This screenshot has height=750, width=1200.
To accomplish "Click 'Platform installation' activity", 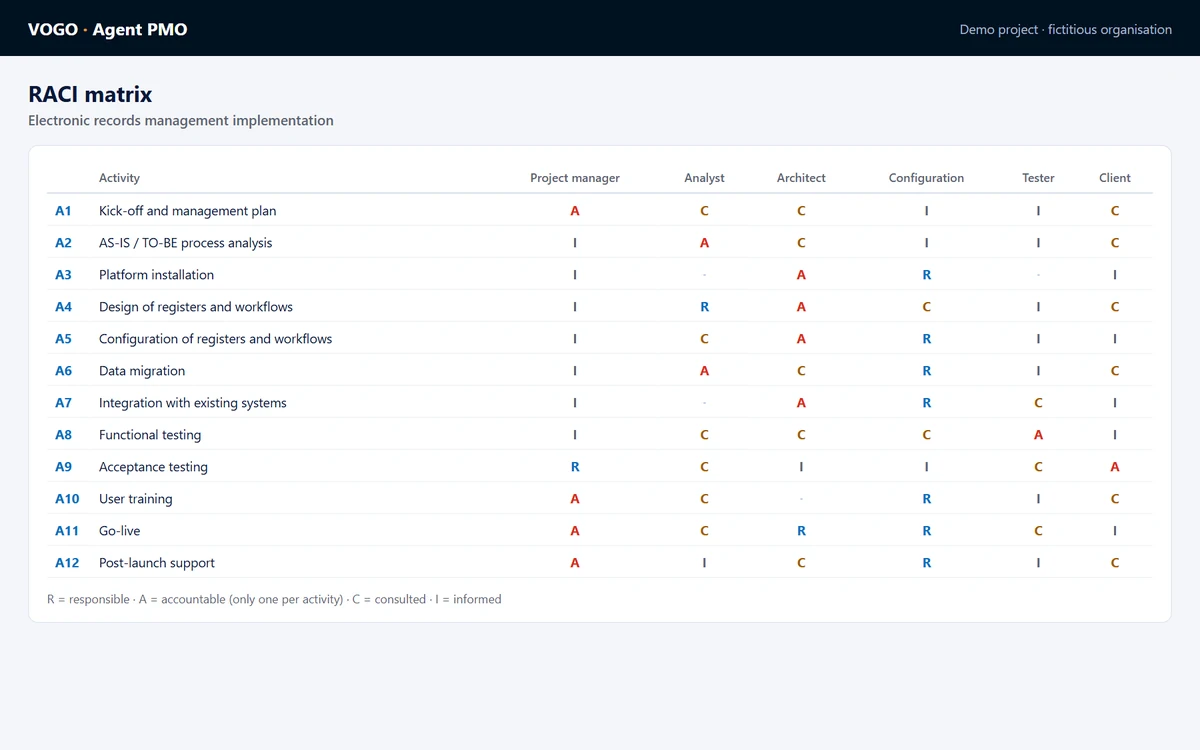I will (156, 275).
